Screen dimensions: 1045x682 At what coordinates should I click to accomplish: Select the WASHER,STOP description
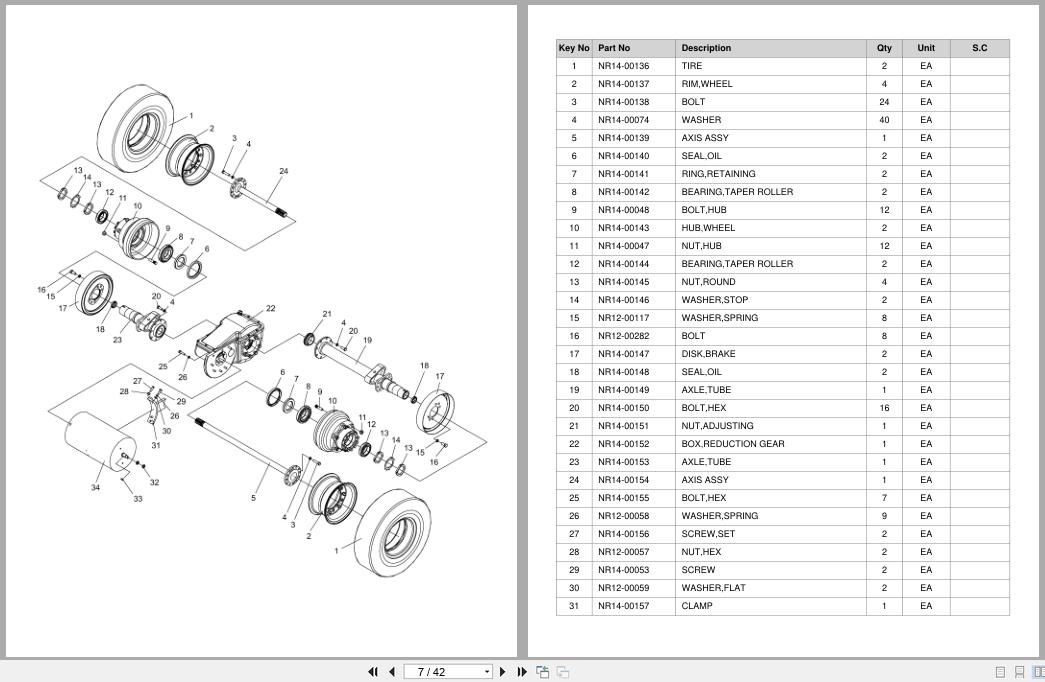click(714, 300)
